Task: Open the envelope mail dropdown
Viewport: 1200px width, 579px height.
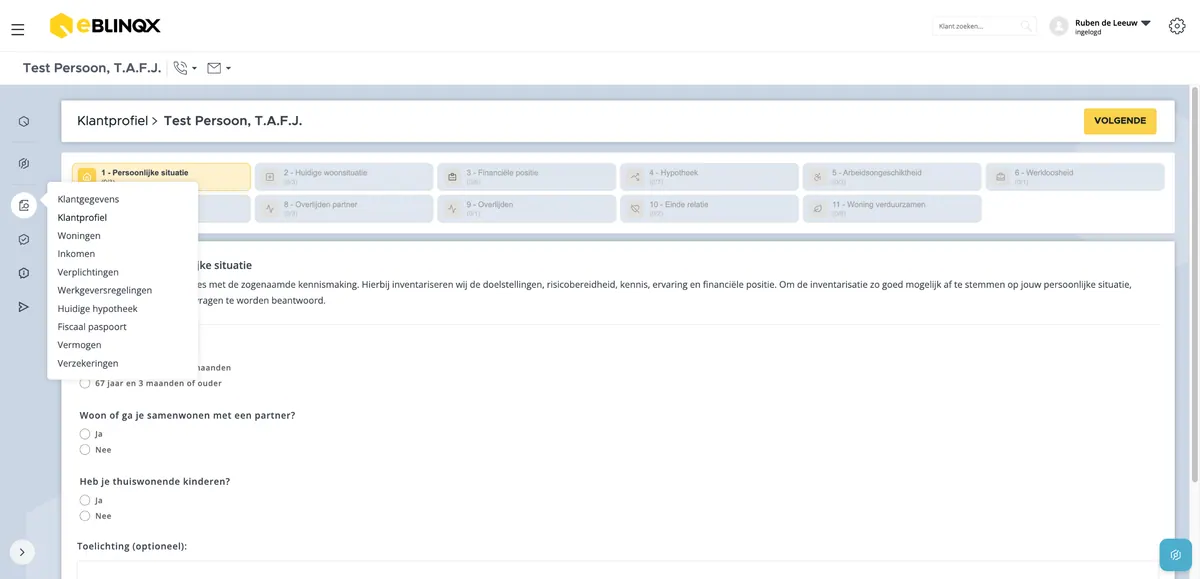Action: point(219,68)
